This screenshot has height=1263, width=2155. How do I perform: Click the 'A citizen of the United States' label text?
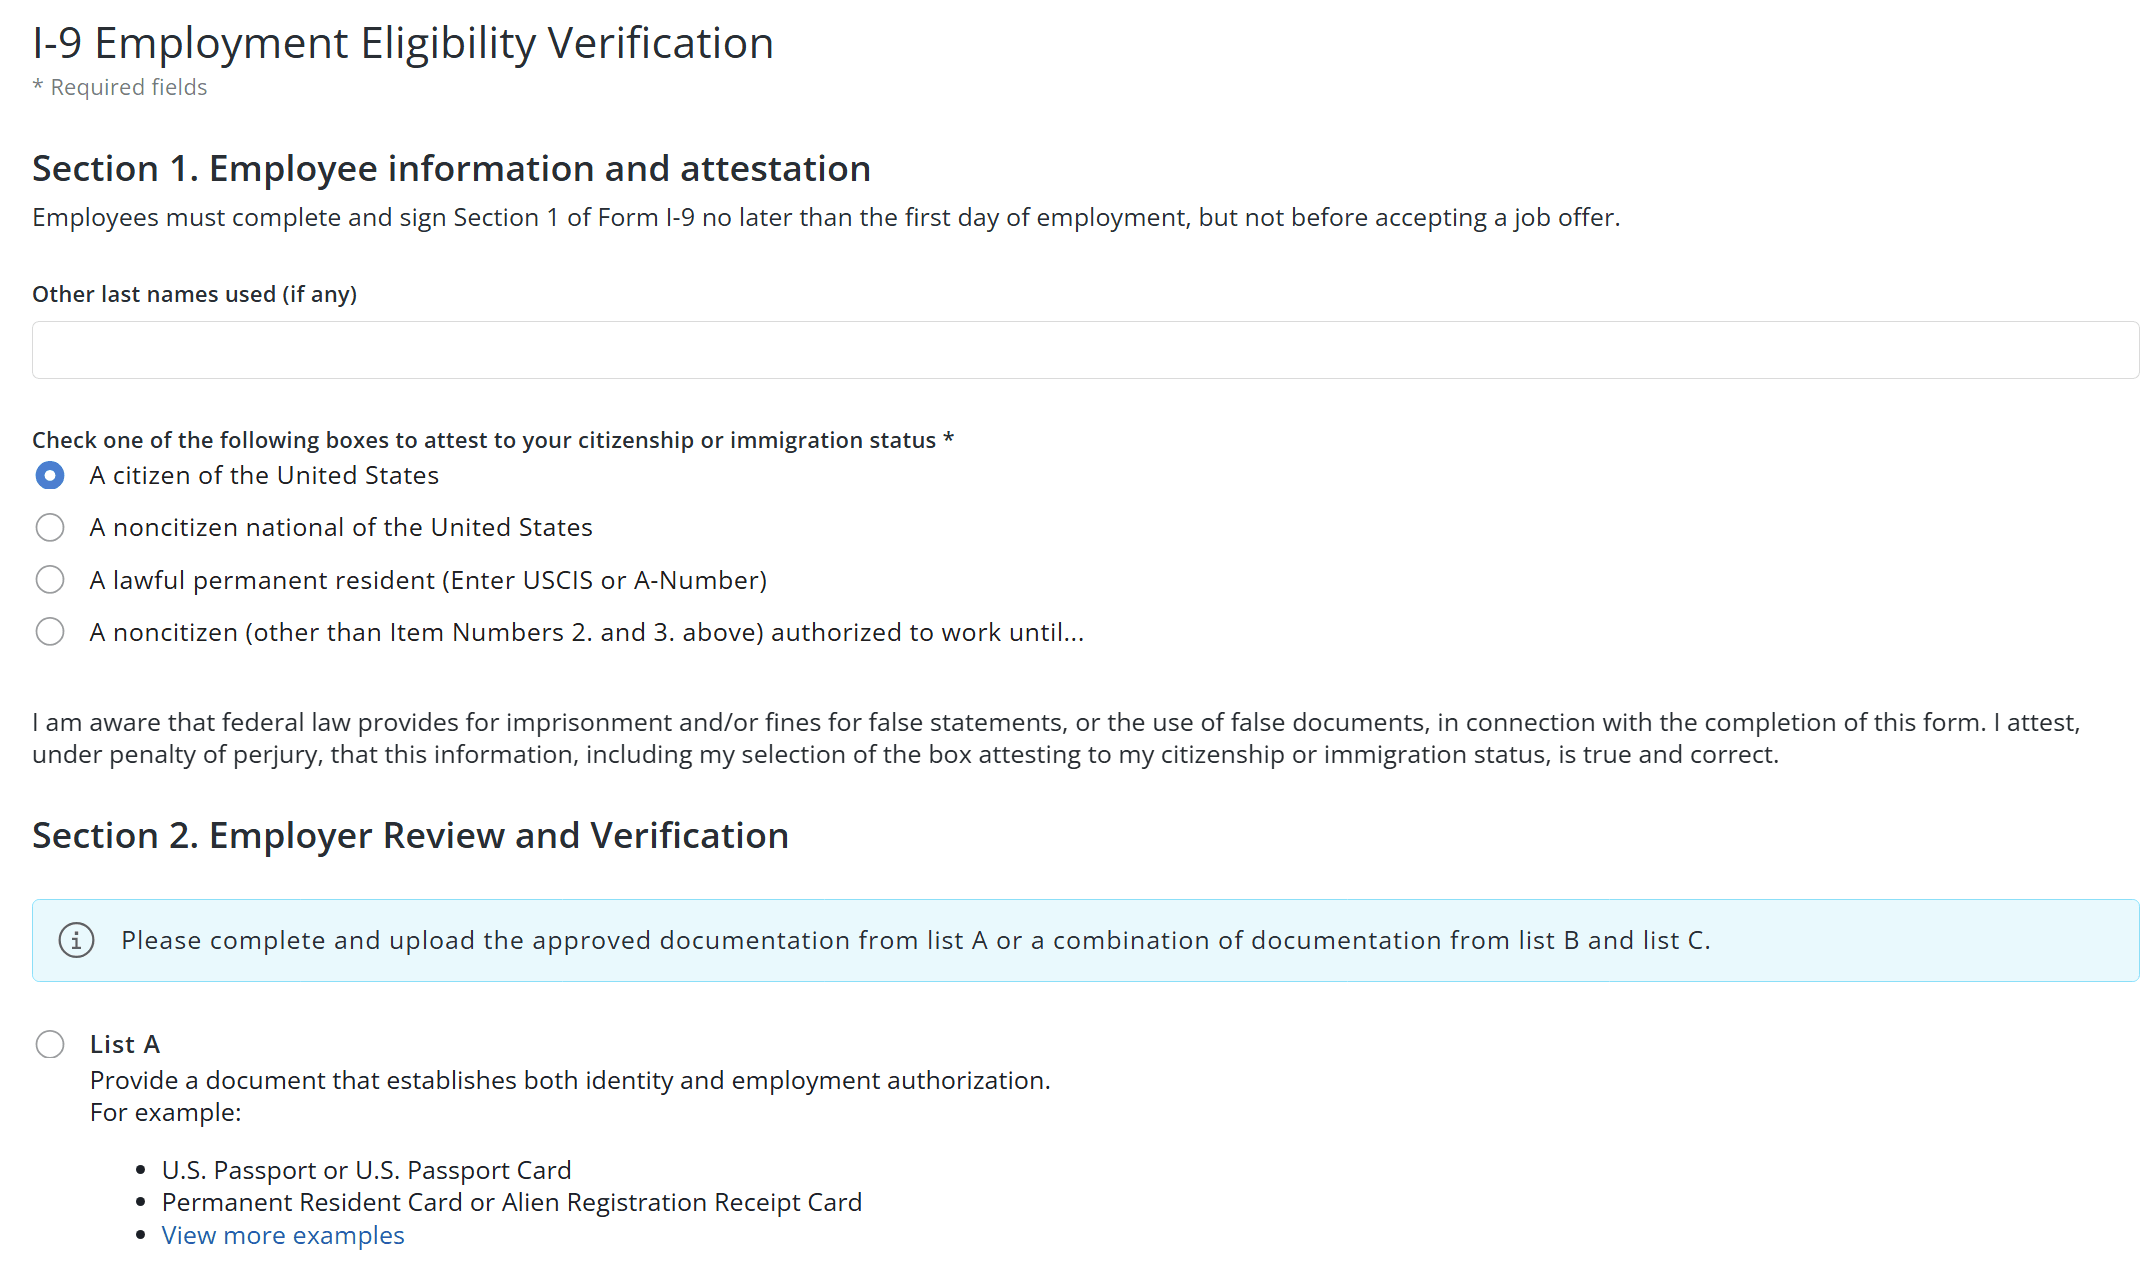click(264, 475)
